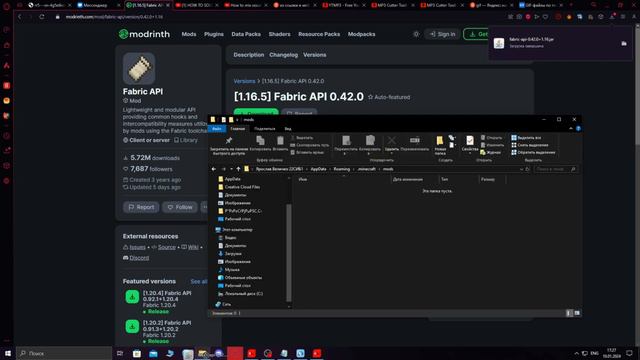
Task: Open the Plugins category on Modrinth
Action: pos(214,34)
